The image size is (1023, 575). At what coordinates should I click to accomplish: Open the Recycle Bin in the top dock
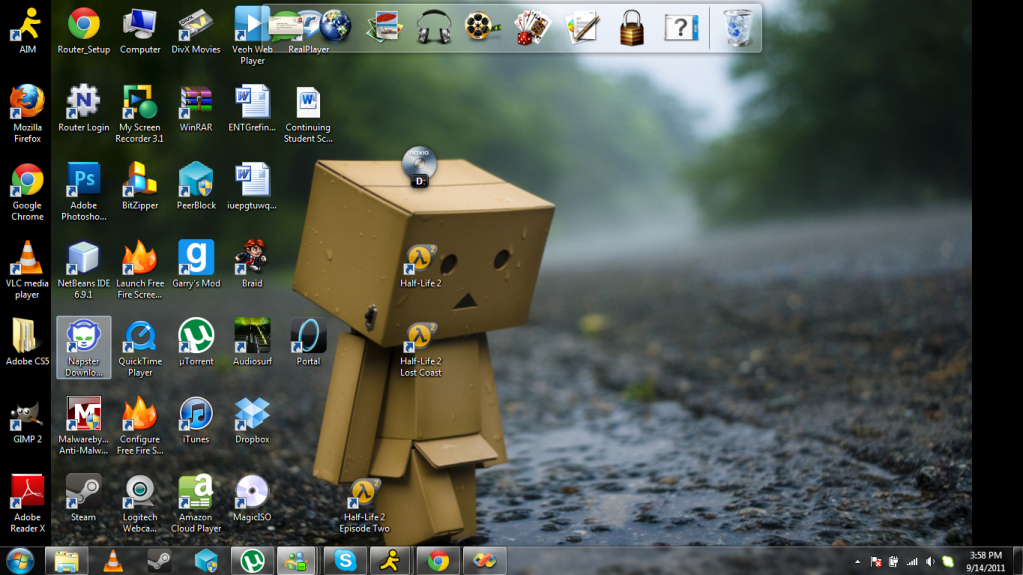(x=738, y=27)
